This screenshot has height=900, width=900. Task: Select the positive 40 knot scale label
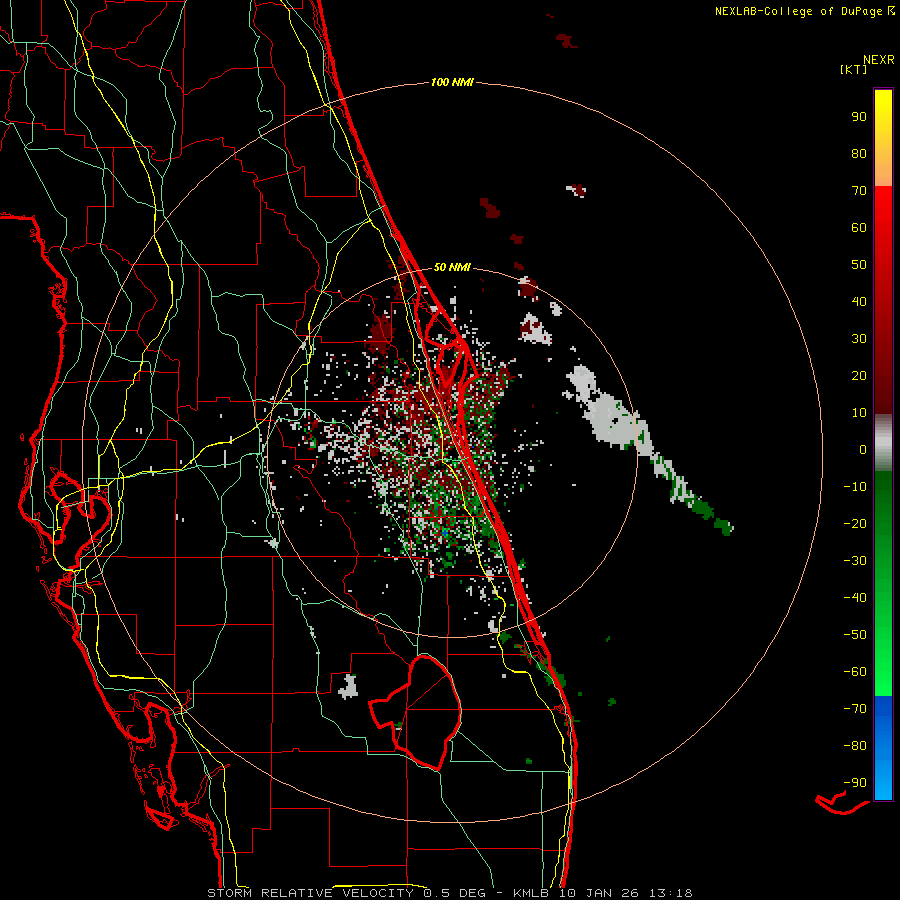click(859, 302)
